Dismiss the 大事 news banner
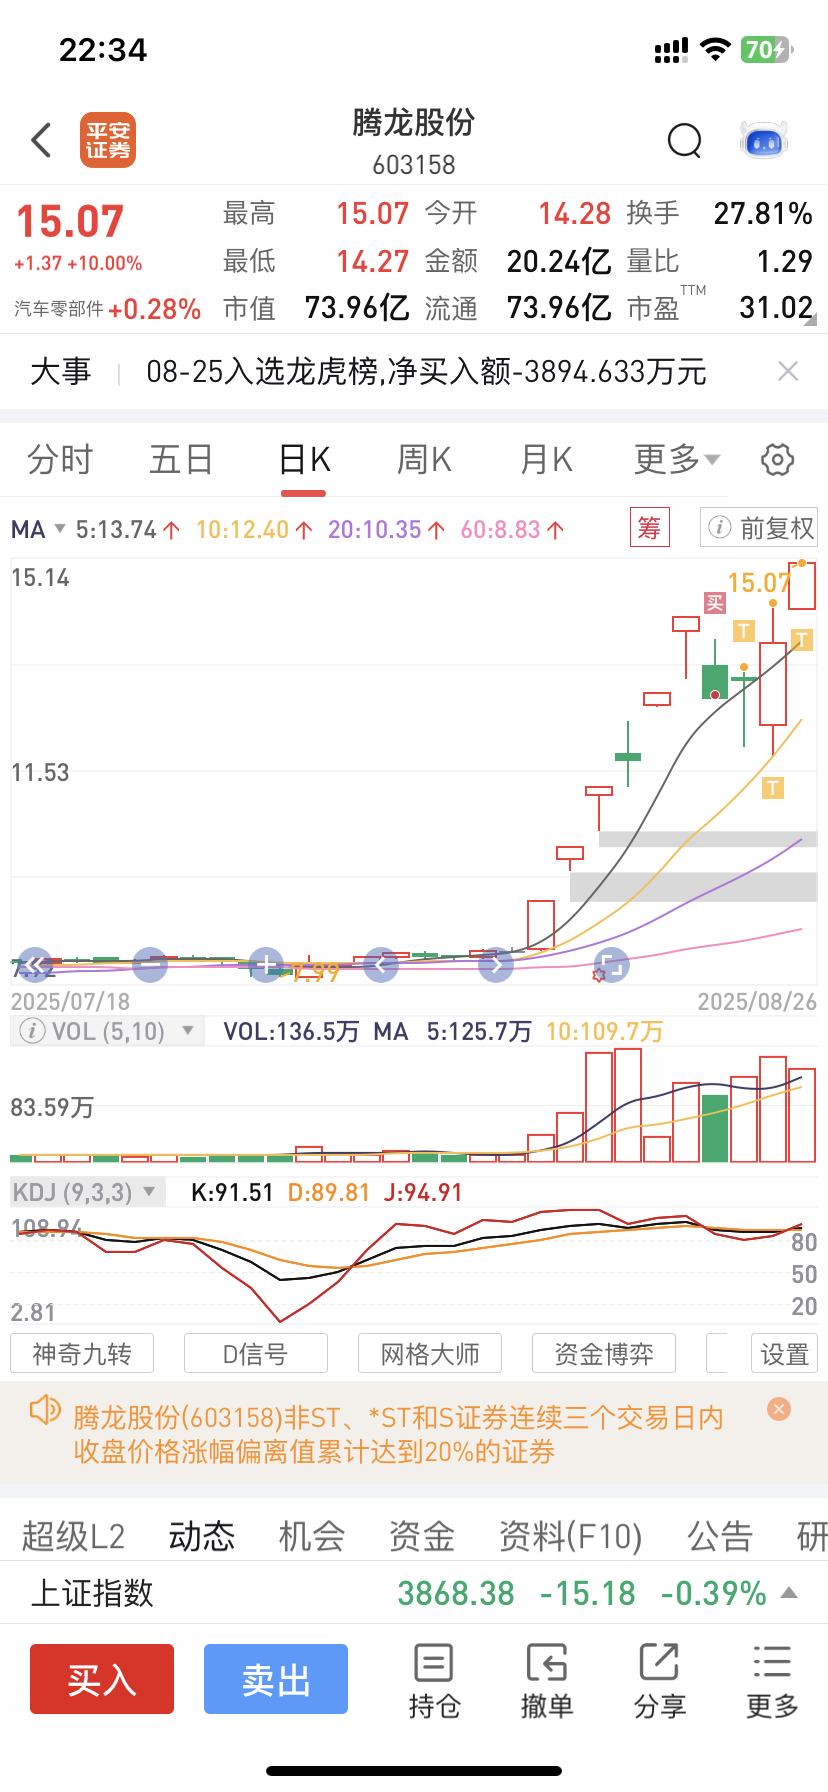The height and width of the screenshot is (1792, 828). [788, 372]
